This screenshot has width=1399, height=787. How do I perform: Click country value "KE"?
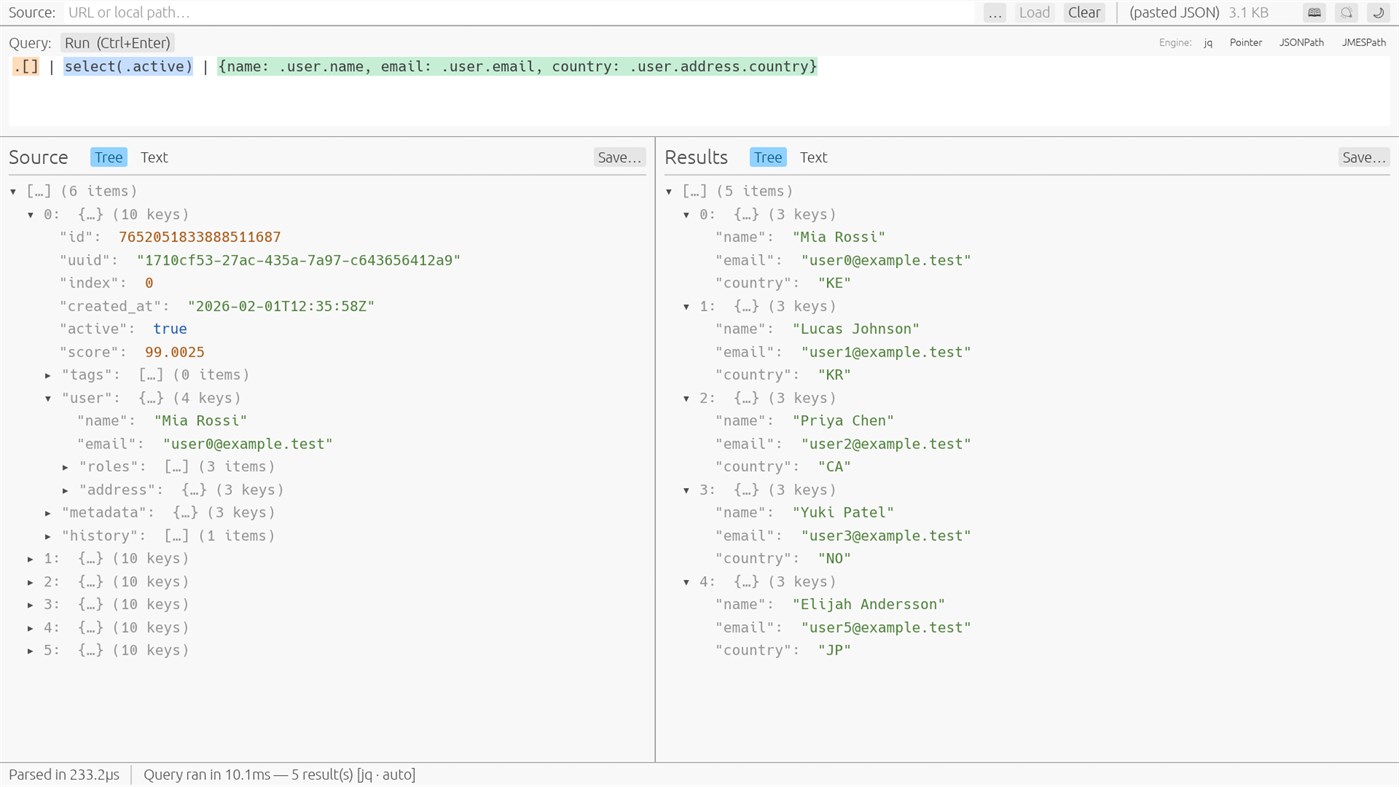point(834,283)
